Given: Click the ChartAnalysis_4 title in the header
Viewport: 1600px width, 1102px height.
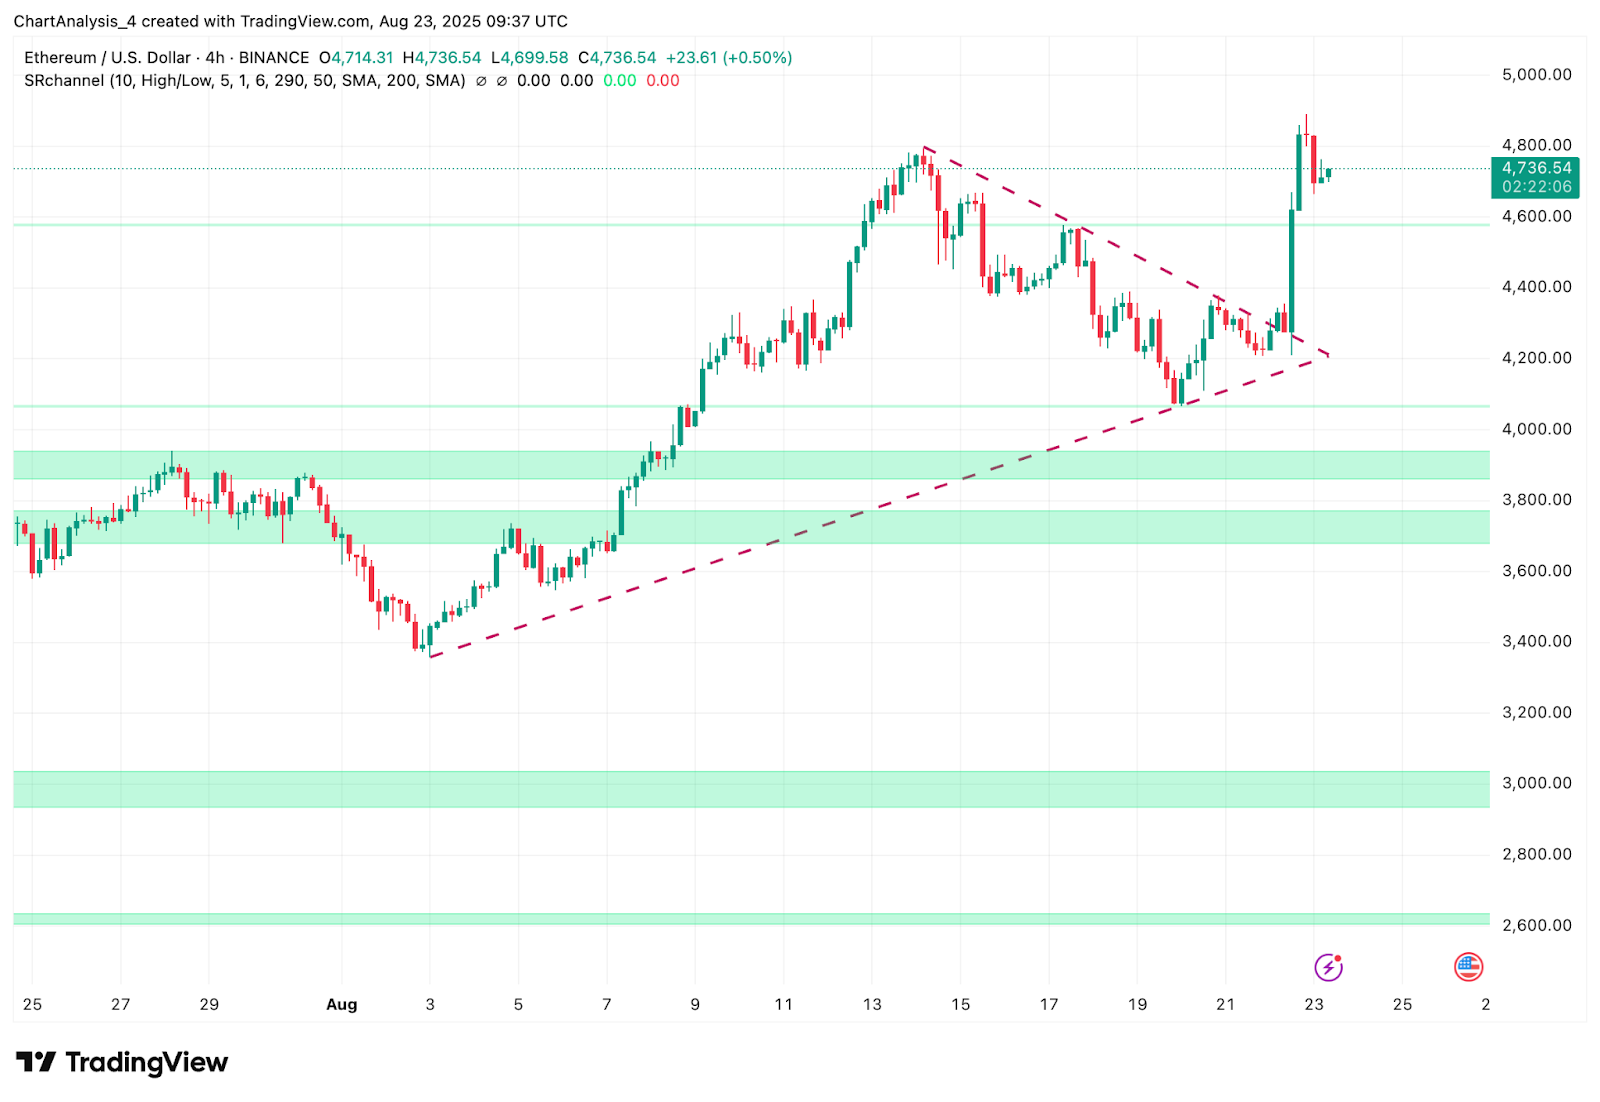Looking at the screenshot, I should pos(77,20).
